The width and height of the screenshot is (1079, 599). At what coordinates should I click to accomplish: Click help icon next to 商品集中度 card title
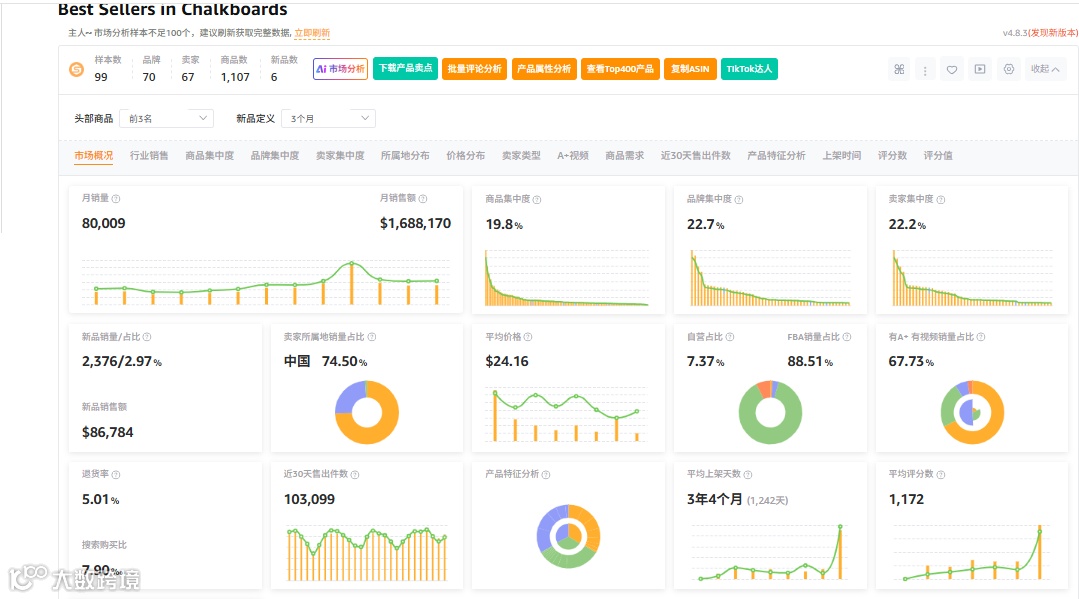click(537, 199)
